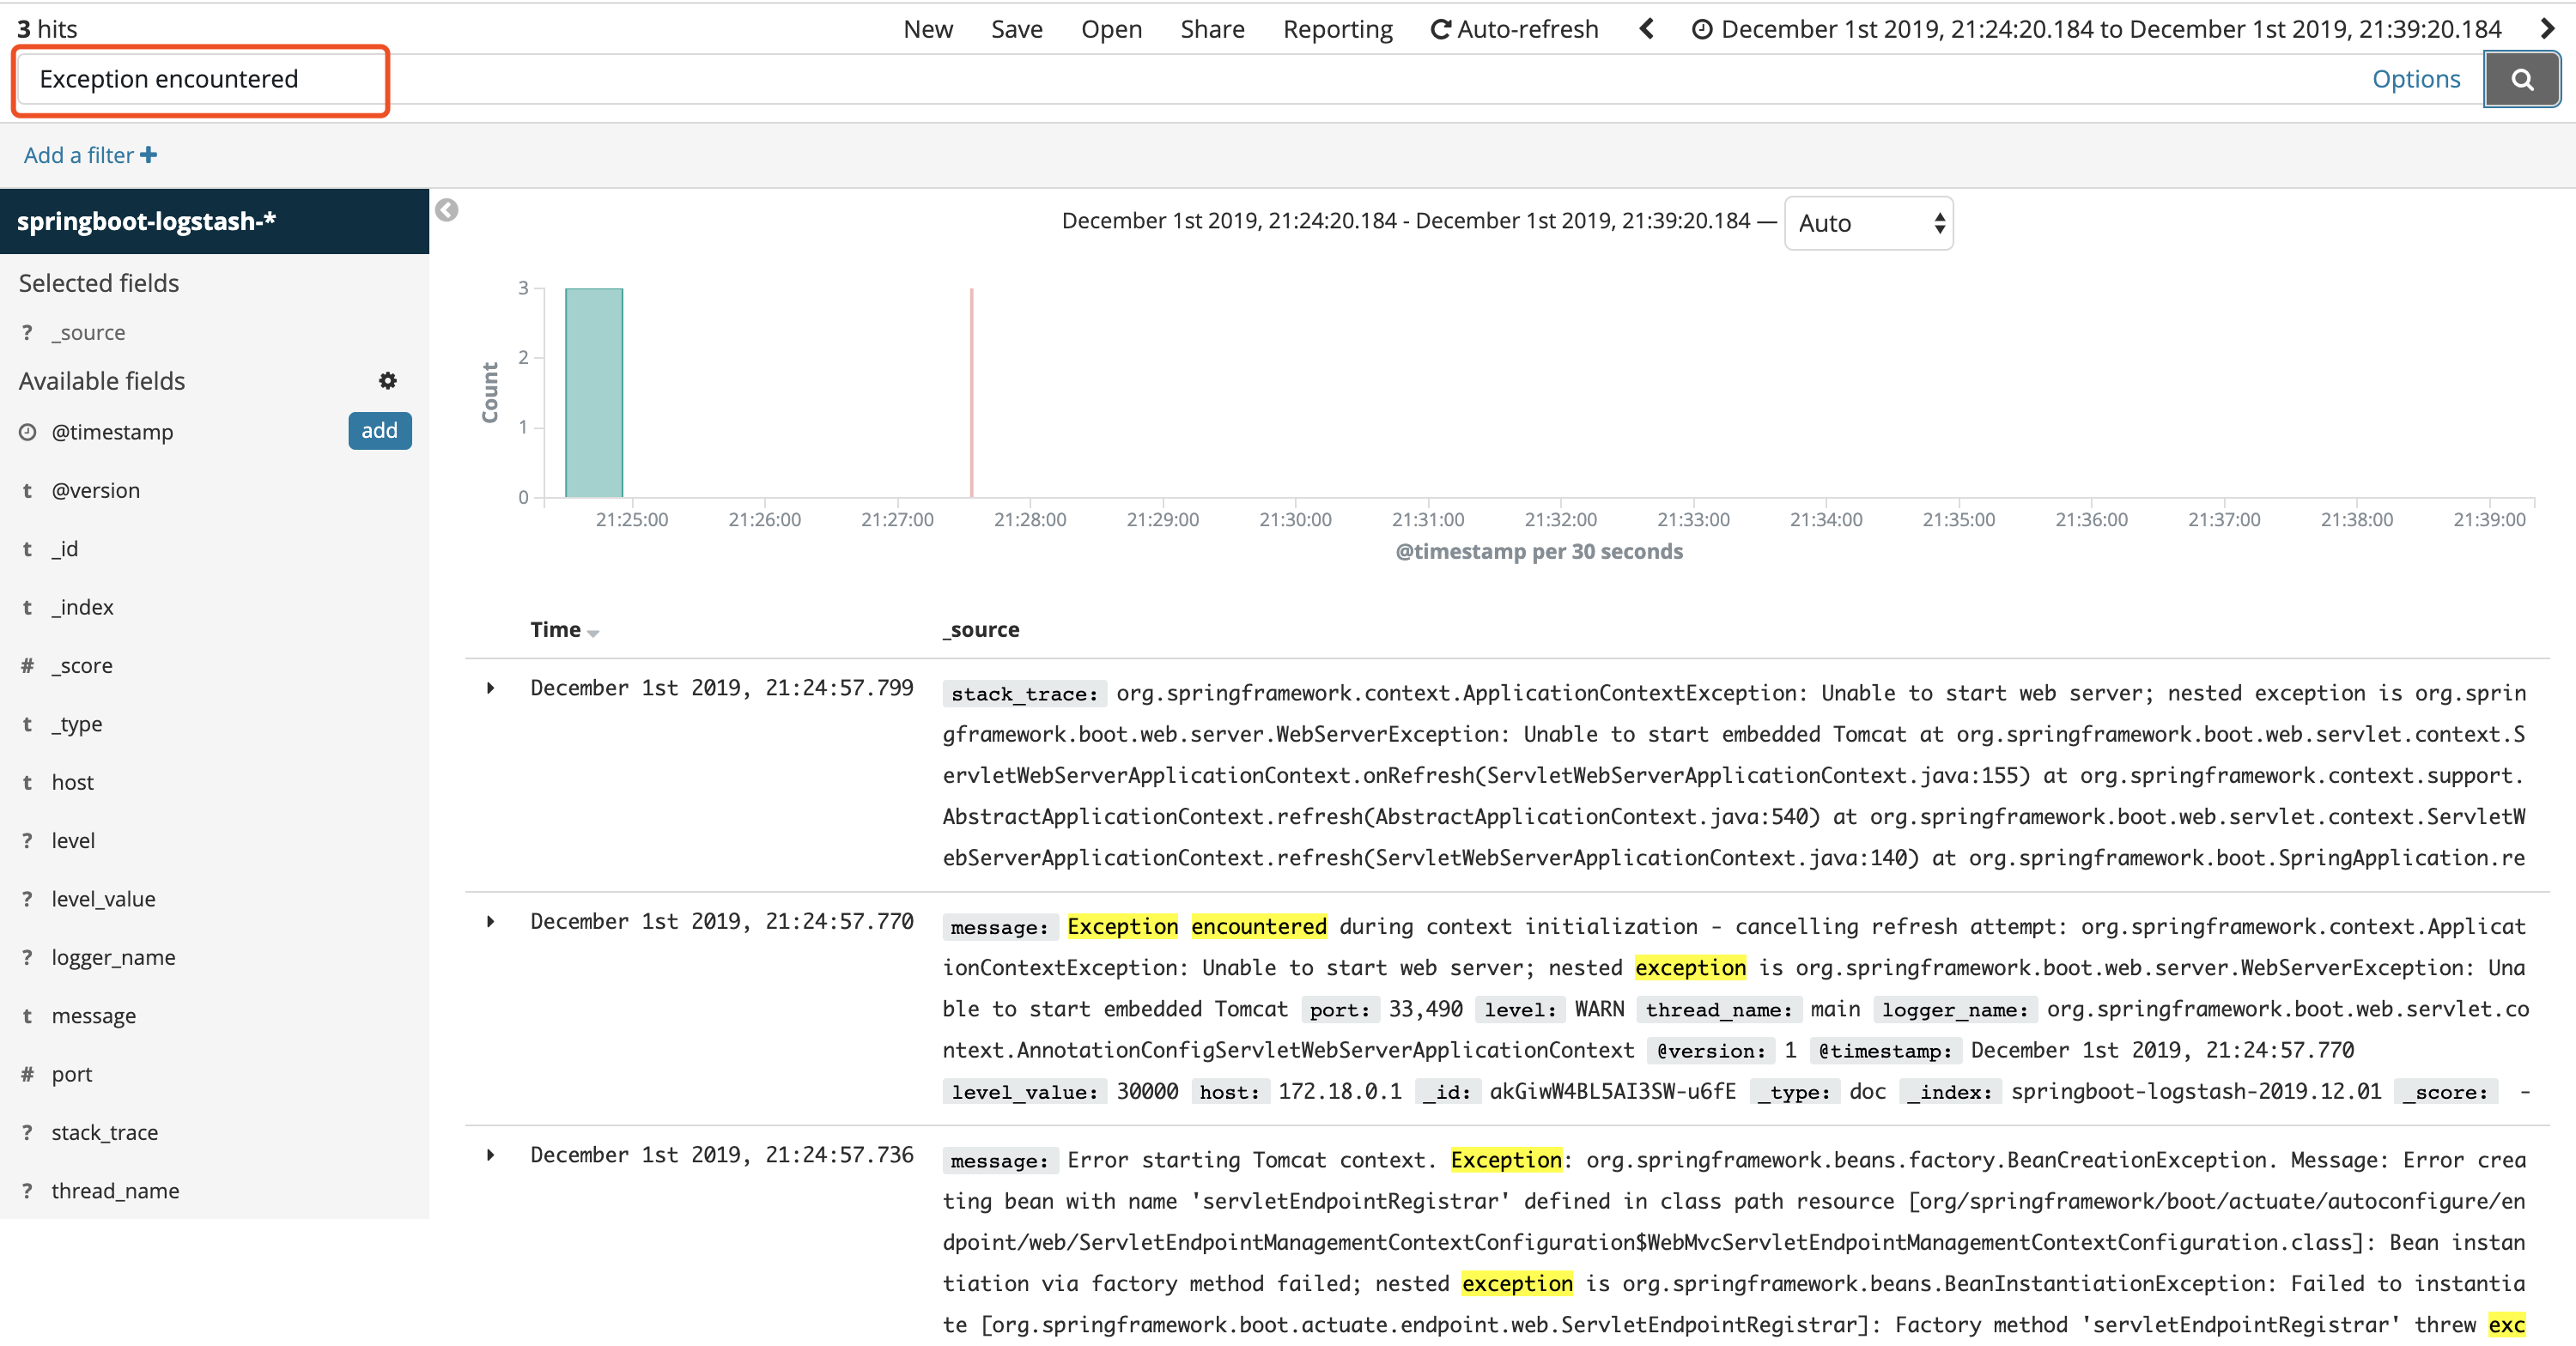Click the Auto-refresh icon

click(1440, 29)
